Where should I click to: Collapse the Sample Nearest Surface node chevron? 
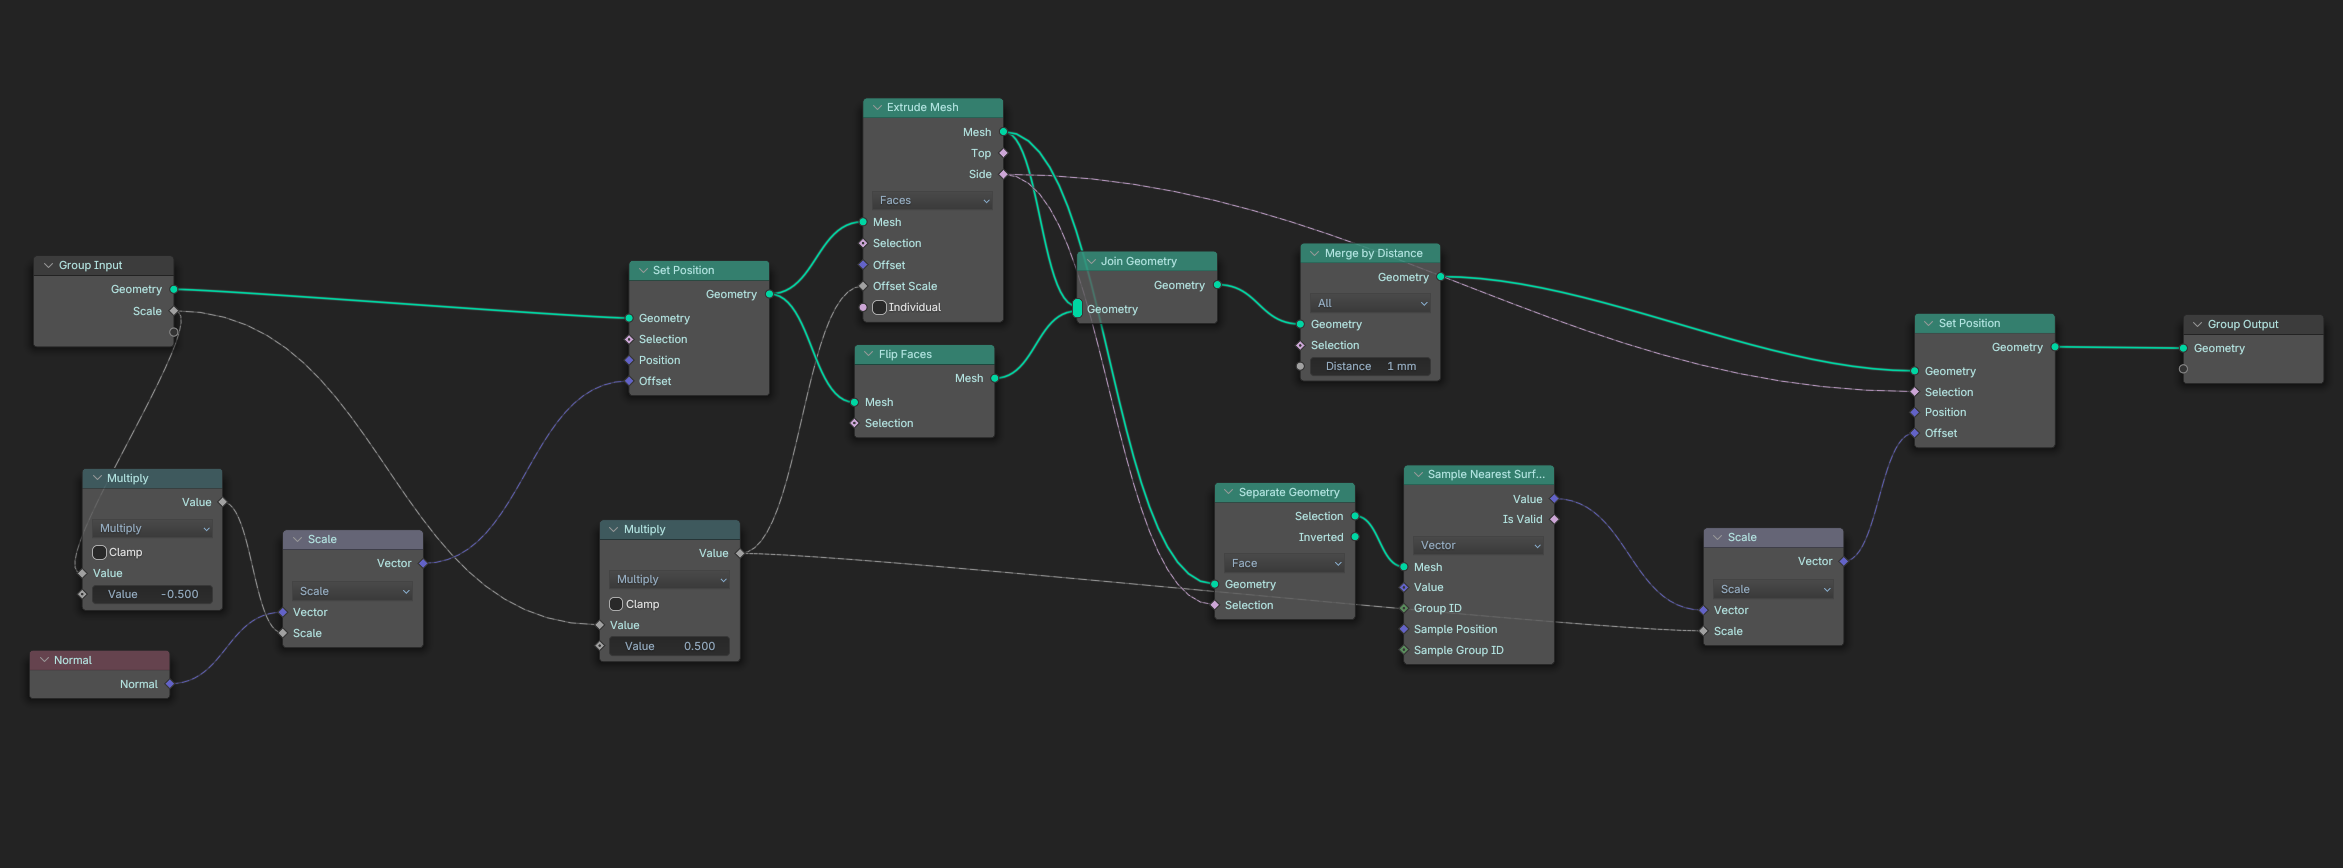[x=1418, y=475]
